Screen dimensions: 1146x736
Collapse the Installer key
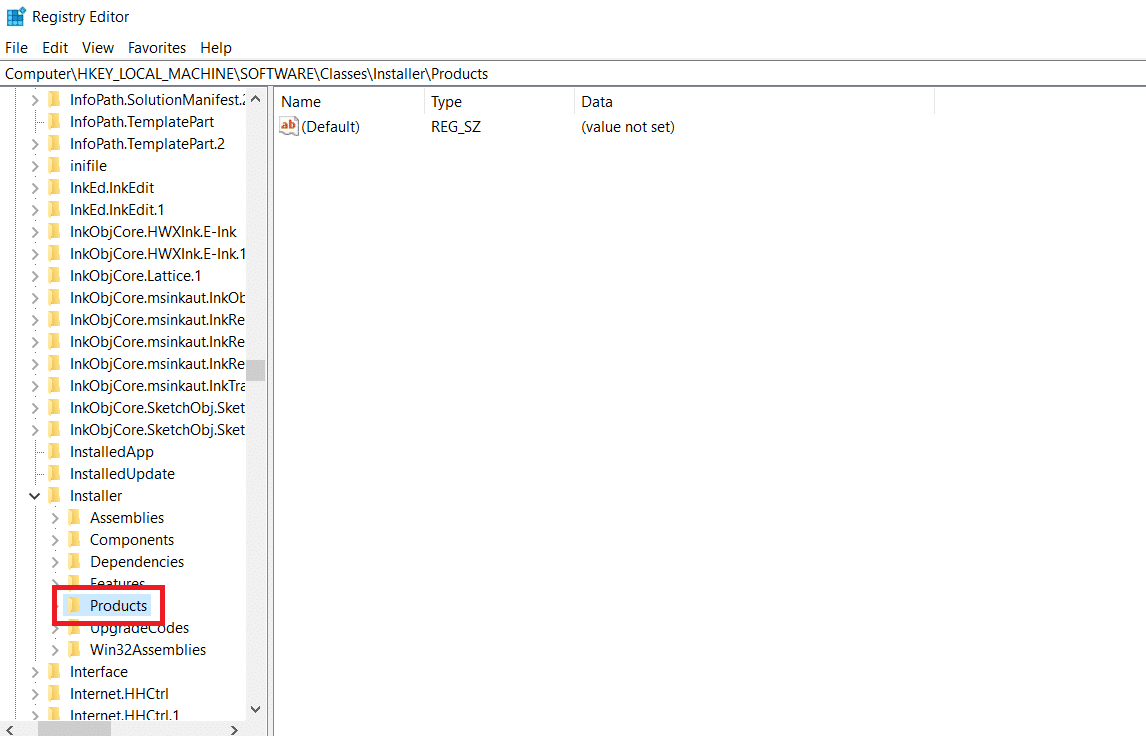[34, 496]
